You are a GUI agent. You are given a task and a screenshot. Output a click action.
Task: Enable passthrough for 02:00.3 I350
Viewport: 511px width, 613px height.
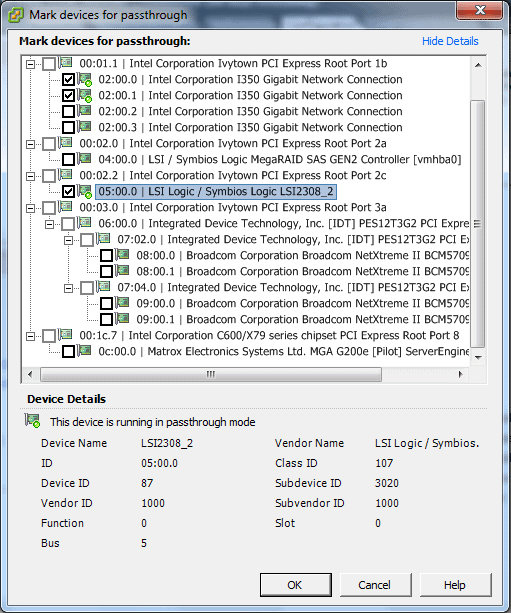point(68,127)
